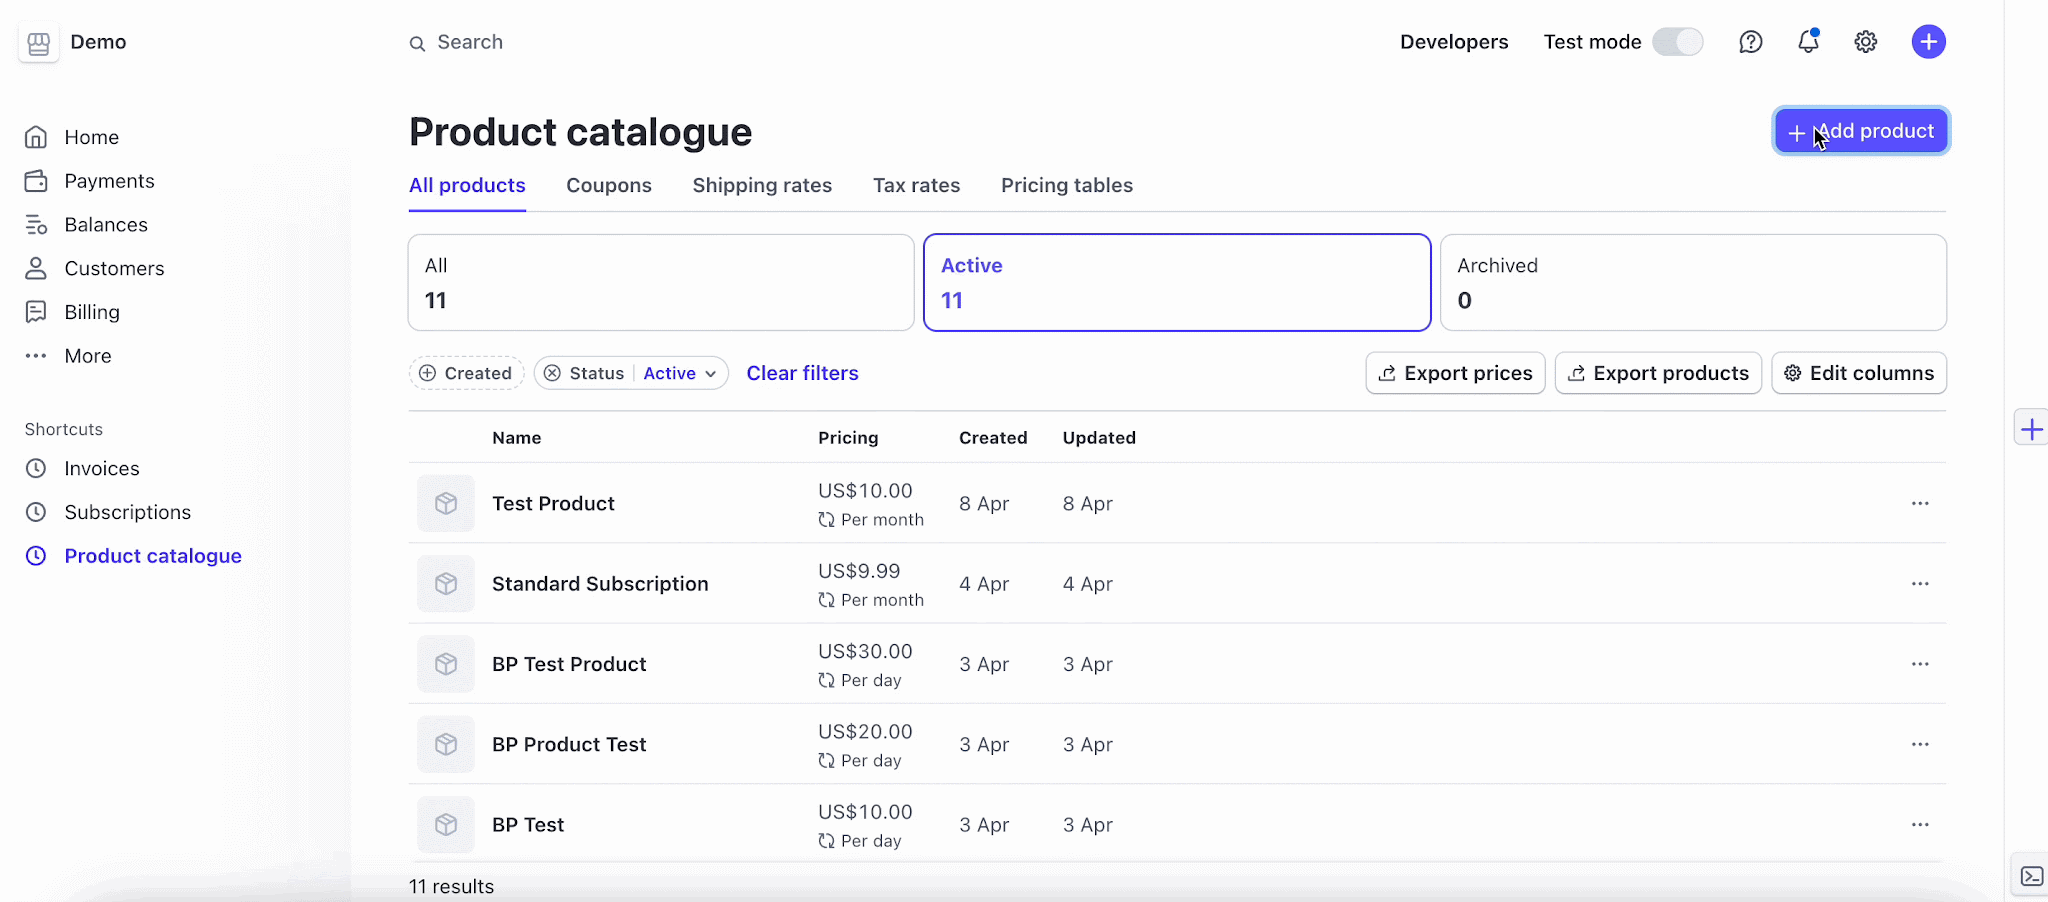
Task: Switch to the Shipping rates tab
Action: point(762,185)
